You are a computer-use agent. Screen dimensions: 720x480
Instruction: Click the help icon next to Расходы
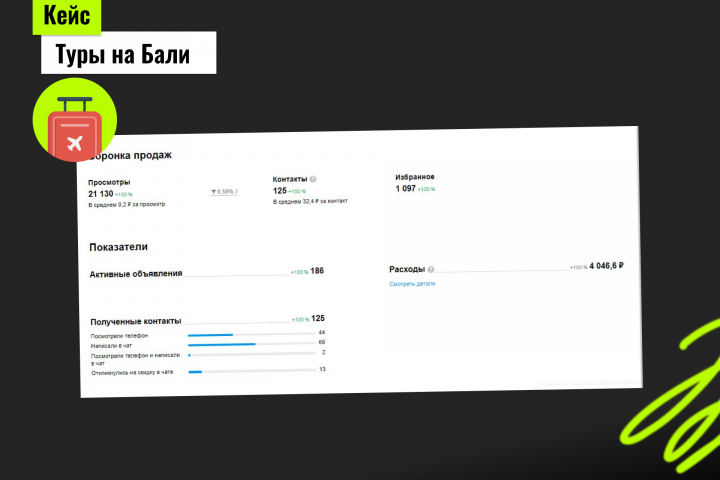pyautogui.click(x=431, y=270)
